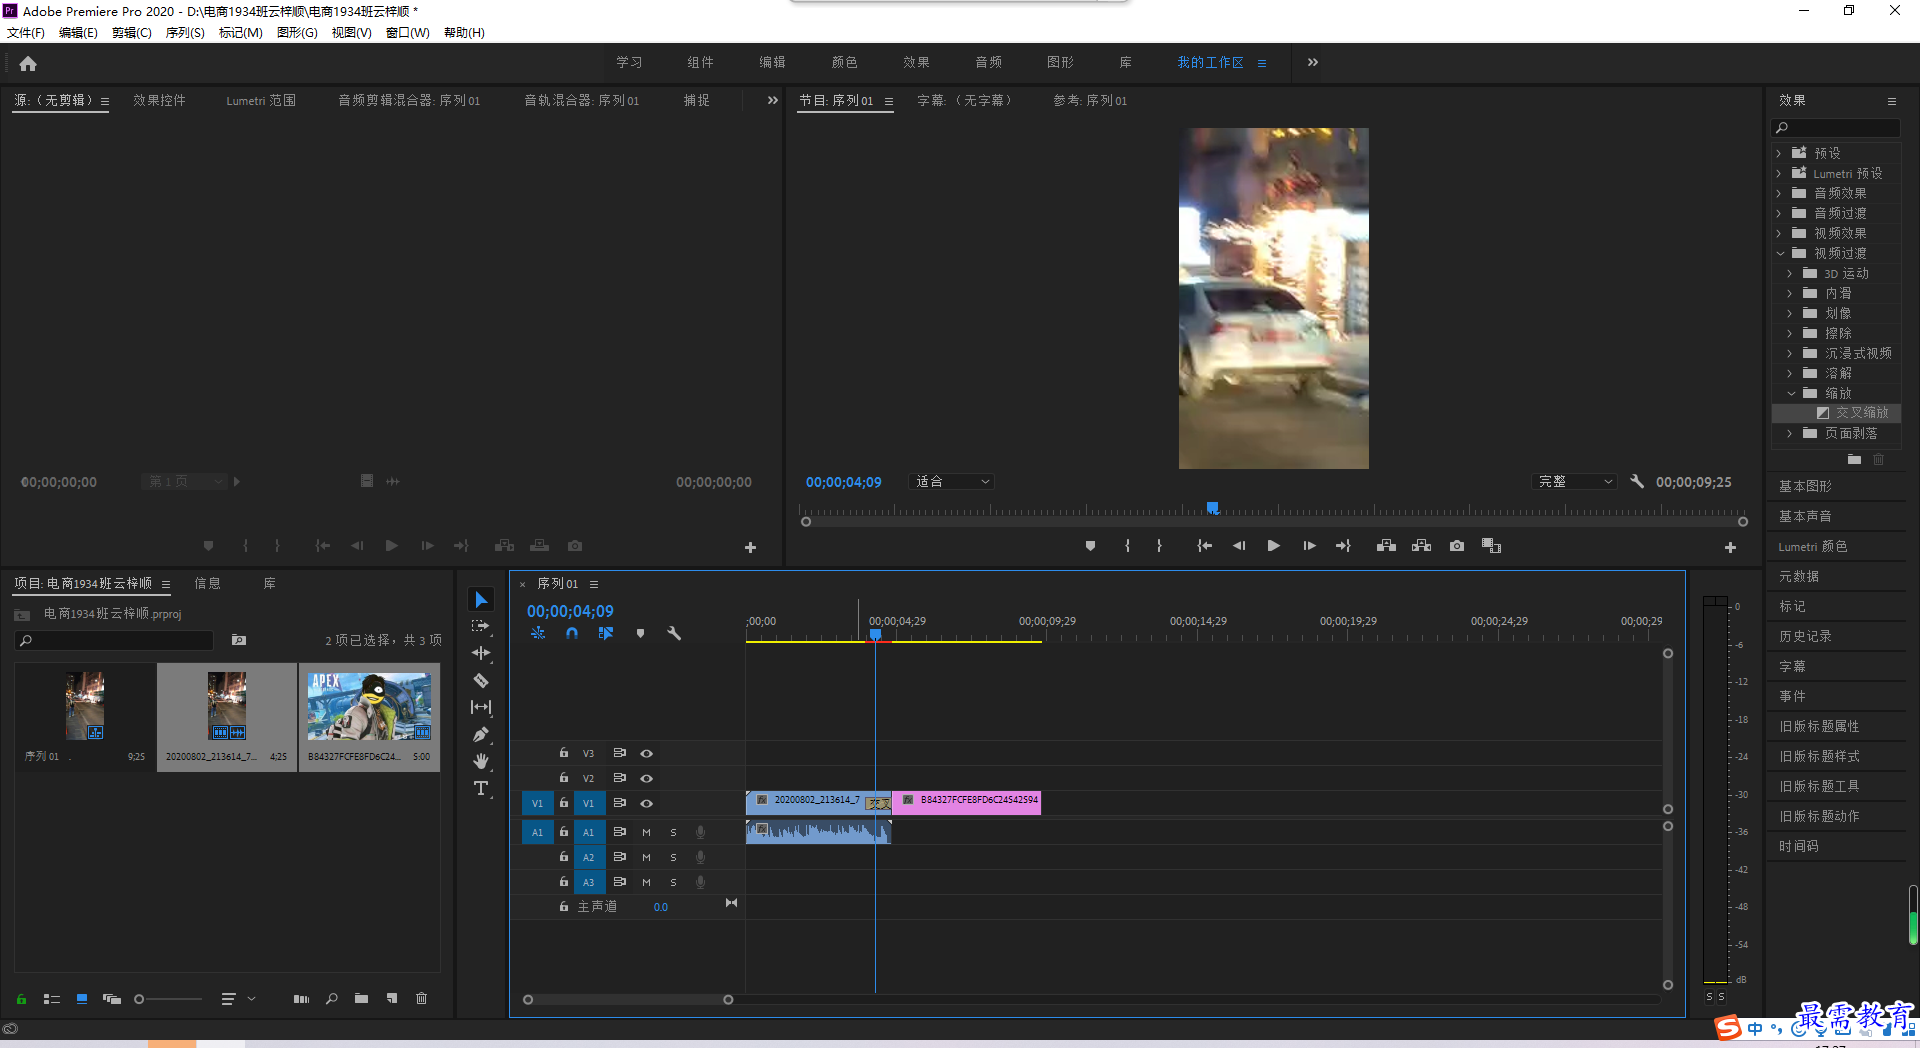This screenshot has width=1920, height=1048.
Task: Select the Pen tool
Action: click(x=481, y=734)
